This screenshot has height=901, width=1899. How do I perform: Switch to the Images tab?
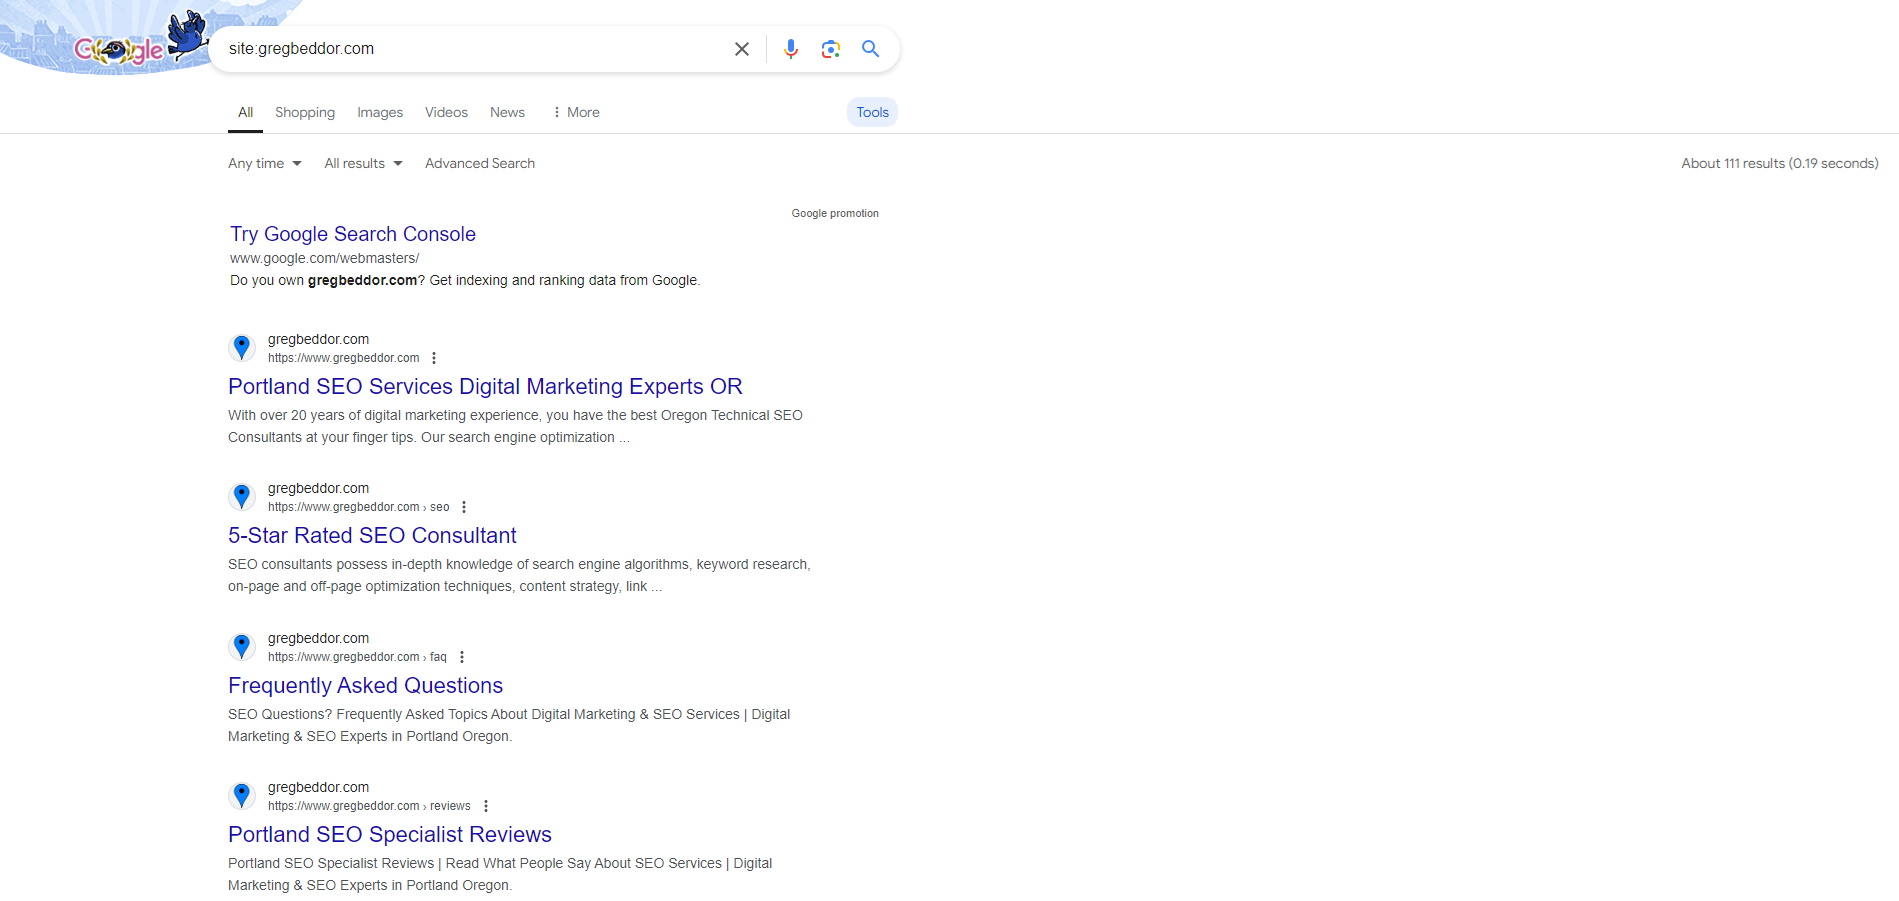(380, 112)
